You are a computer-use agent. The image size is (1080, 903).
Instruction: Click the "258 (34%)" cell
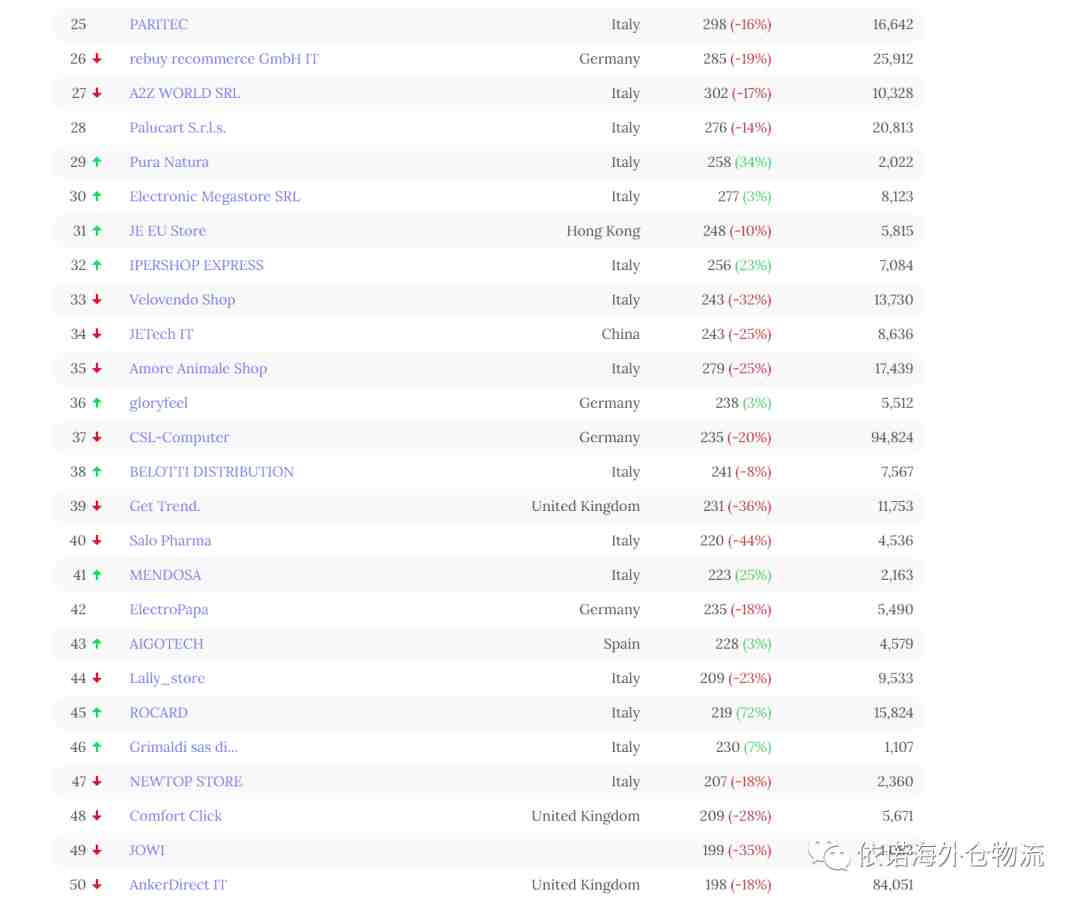click(x=739, y=163)
